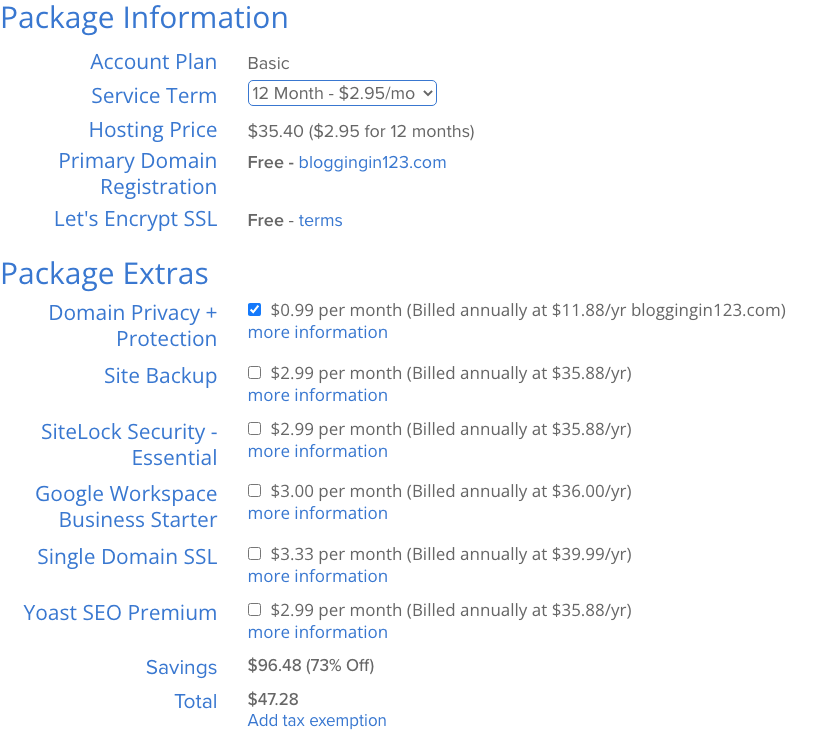Enable the Yoast SEO Premium add-on
Image resolution: width=814 pixels, height=736 pixels.
point(254,609)
